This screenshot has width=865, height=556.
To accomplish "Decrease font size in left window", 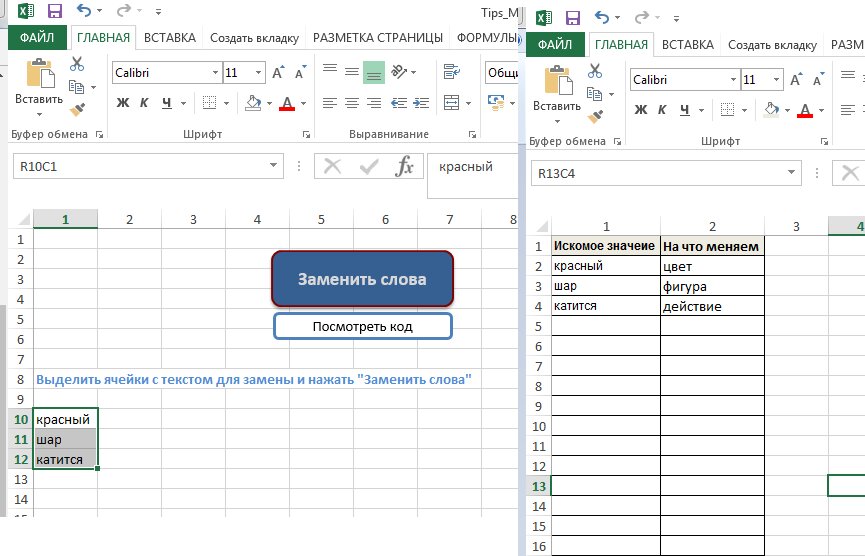I will tap(300, 73).
